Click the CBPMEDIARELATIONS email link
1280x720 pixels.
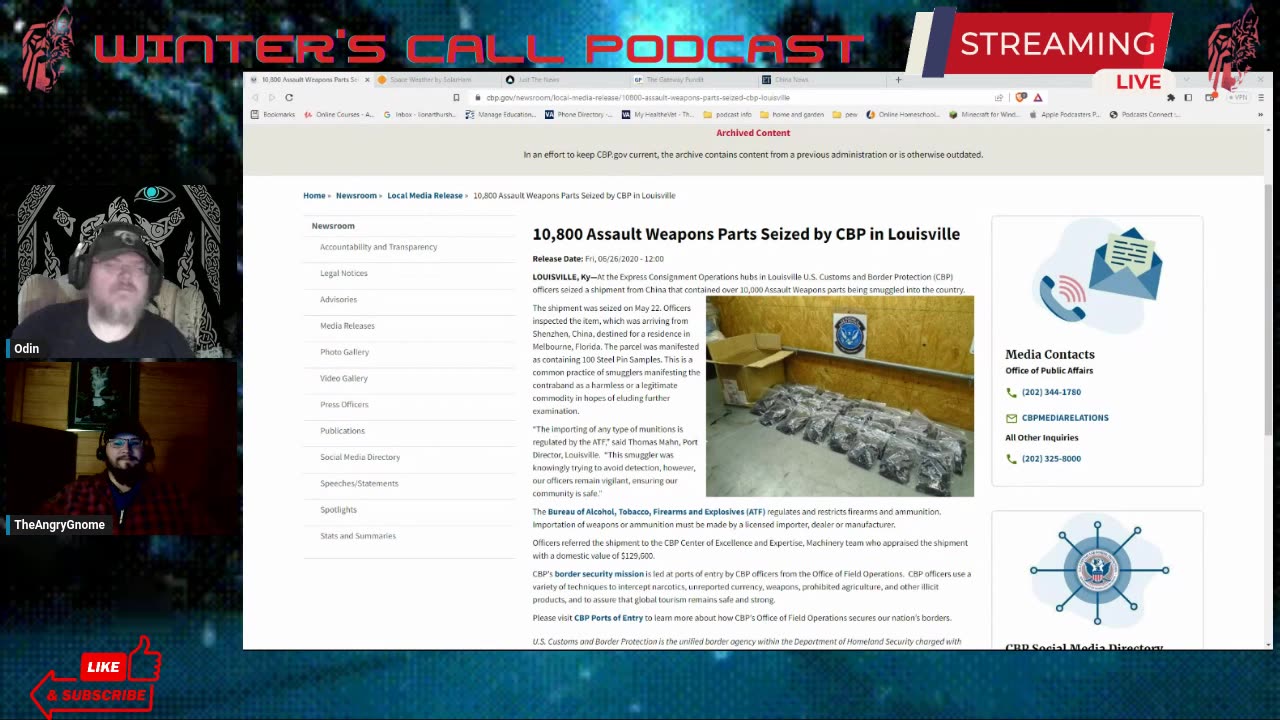tap(1065, 418)
